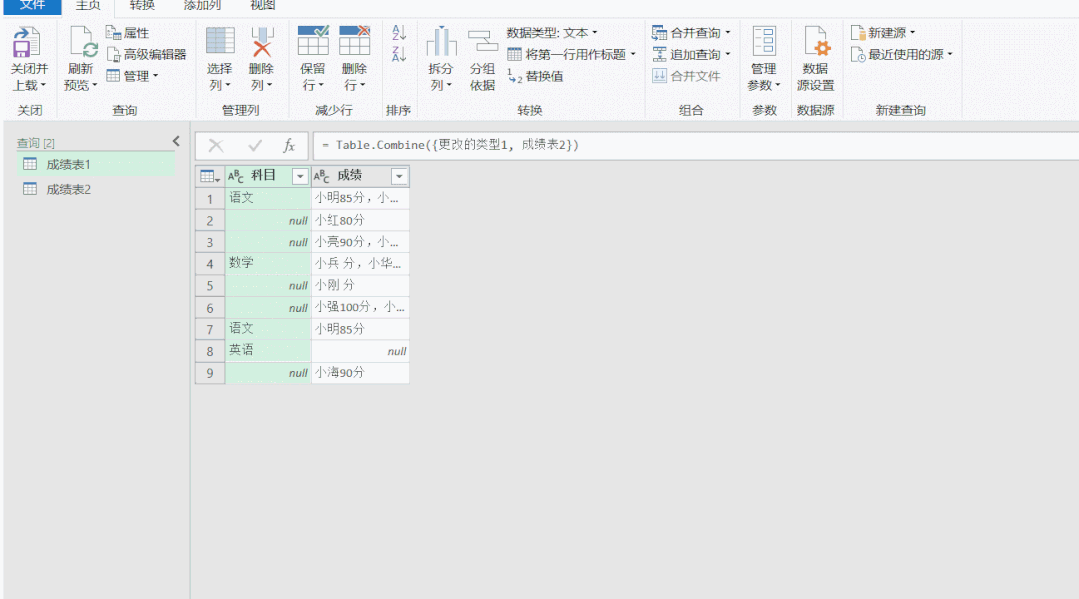Click Replace Values (替换值)
The width and height of the screenshot is (1079, 599).
coord(535,76)
